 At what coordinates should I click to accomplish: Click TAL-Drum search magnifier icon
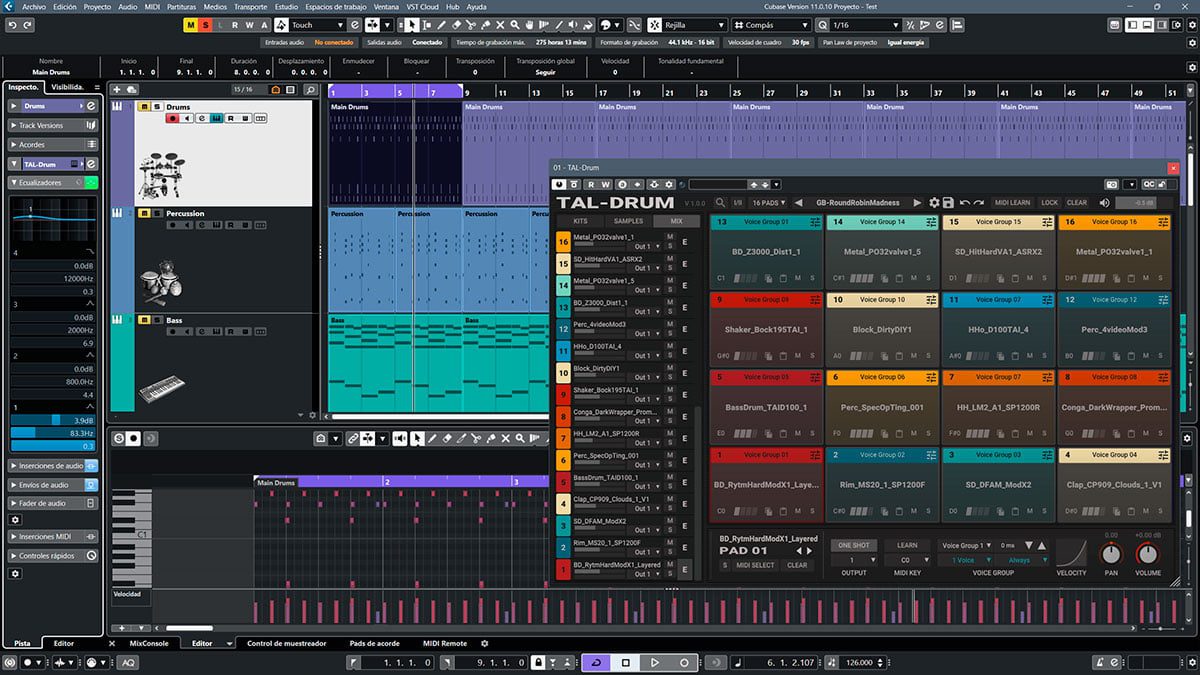719,203
